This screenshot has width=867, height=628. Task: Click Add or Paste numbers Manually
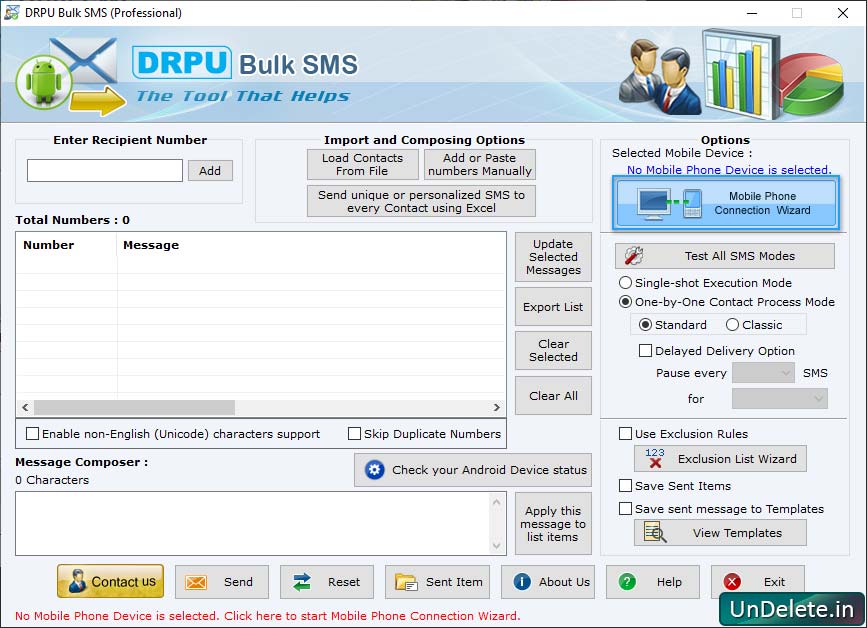(x=479, y=164)
